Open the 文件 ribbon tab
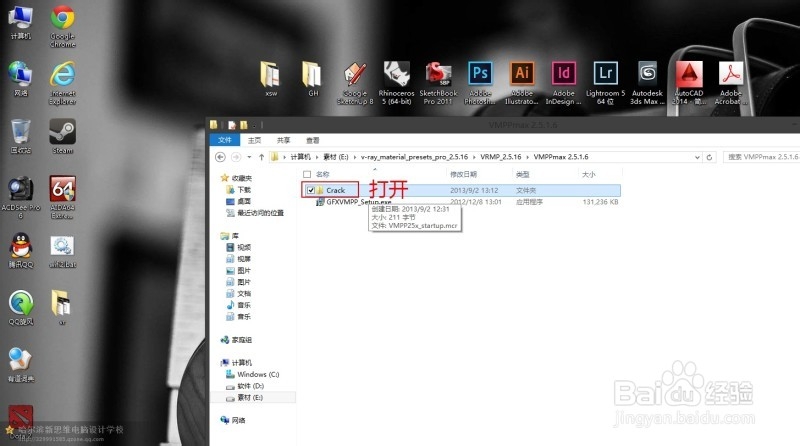Screen dimensions: 800x446 click(x=224, y=140)
